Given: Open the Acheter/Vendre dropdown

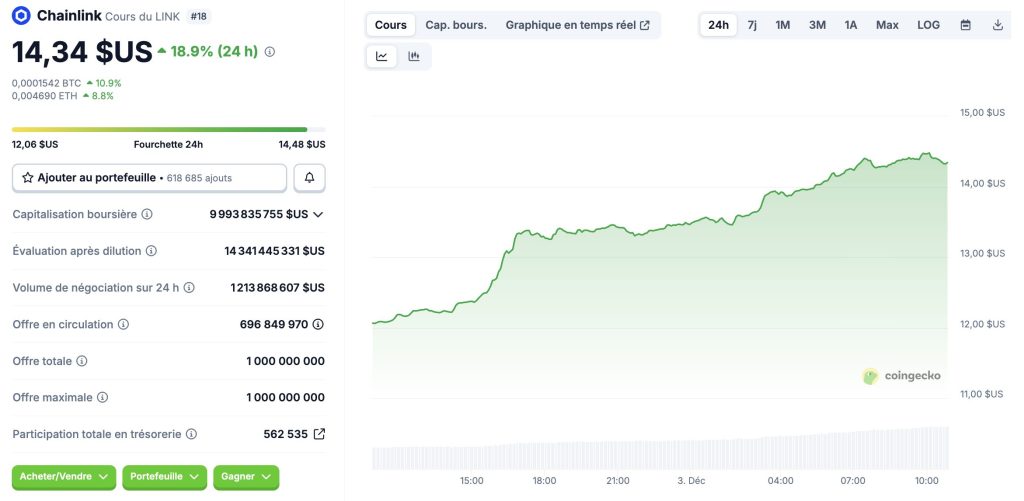Looking at the screenshot, I should coord(64,478).
